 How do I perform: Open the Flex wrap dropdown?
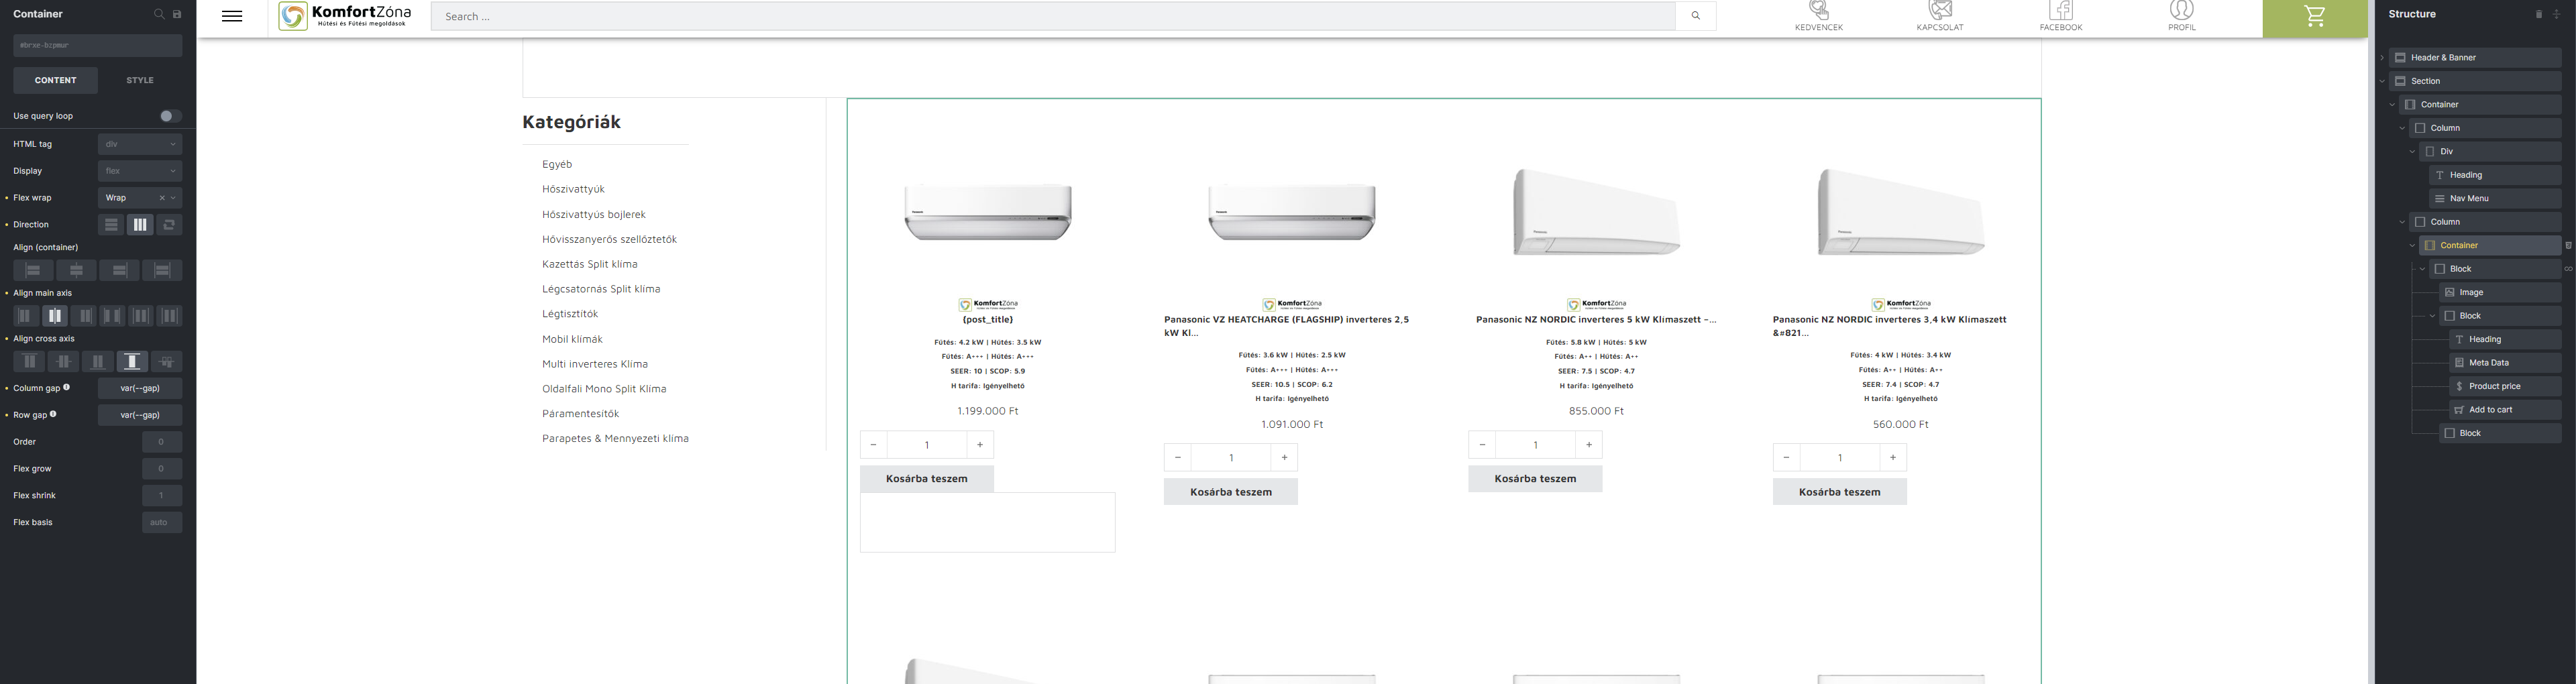130,198
